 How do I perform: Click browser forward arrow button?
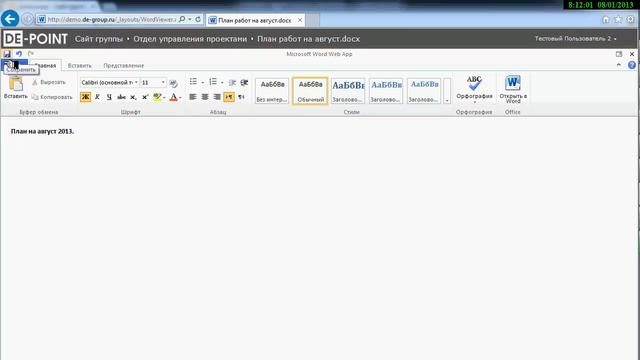tap(27, 19)
